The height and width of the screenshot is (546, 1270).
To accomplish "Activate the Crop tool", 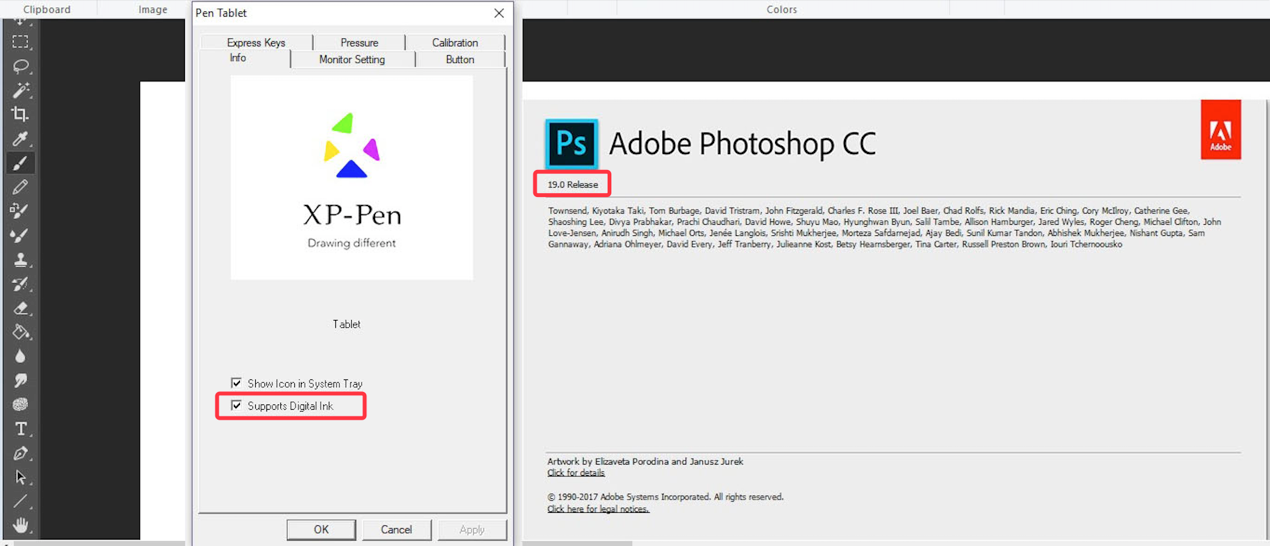I will point(20,114).
